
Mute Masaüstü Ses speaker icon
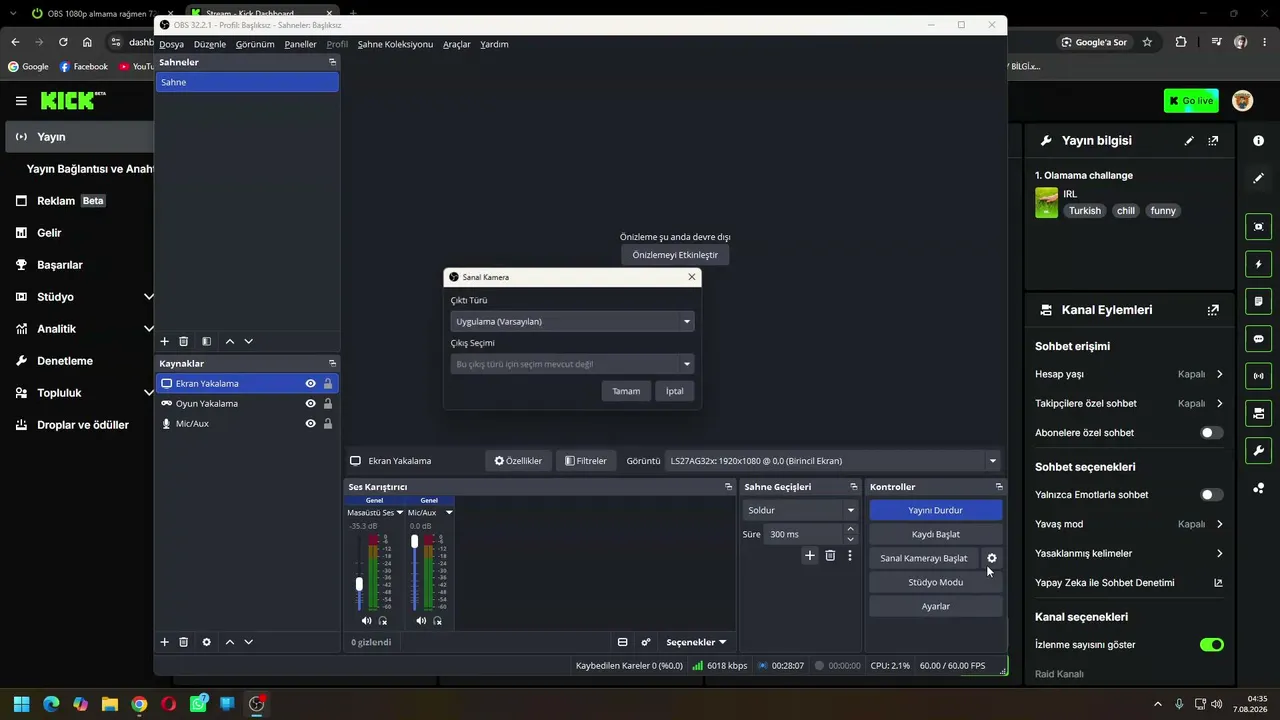click(x=366, y=621)
